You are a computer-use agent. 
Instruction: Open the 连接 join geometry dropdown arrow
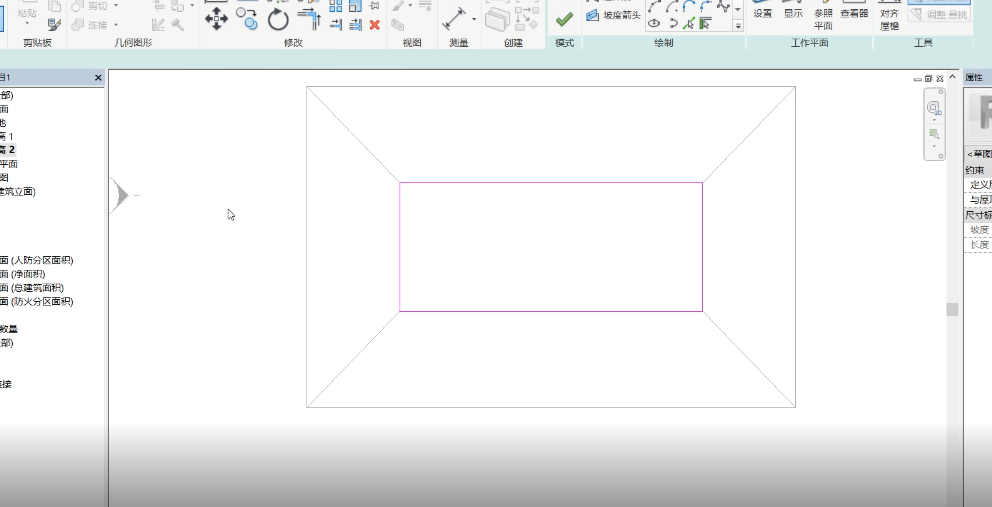pyautogui.click(x=116, y=25)
